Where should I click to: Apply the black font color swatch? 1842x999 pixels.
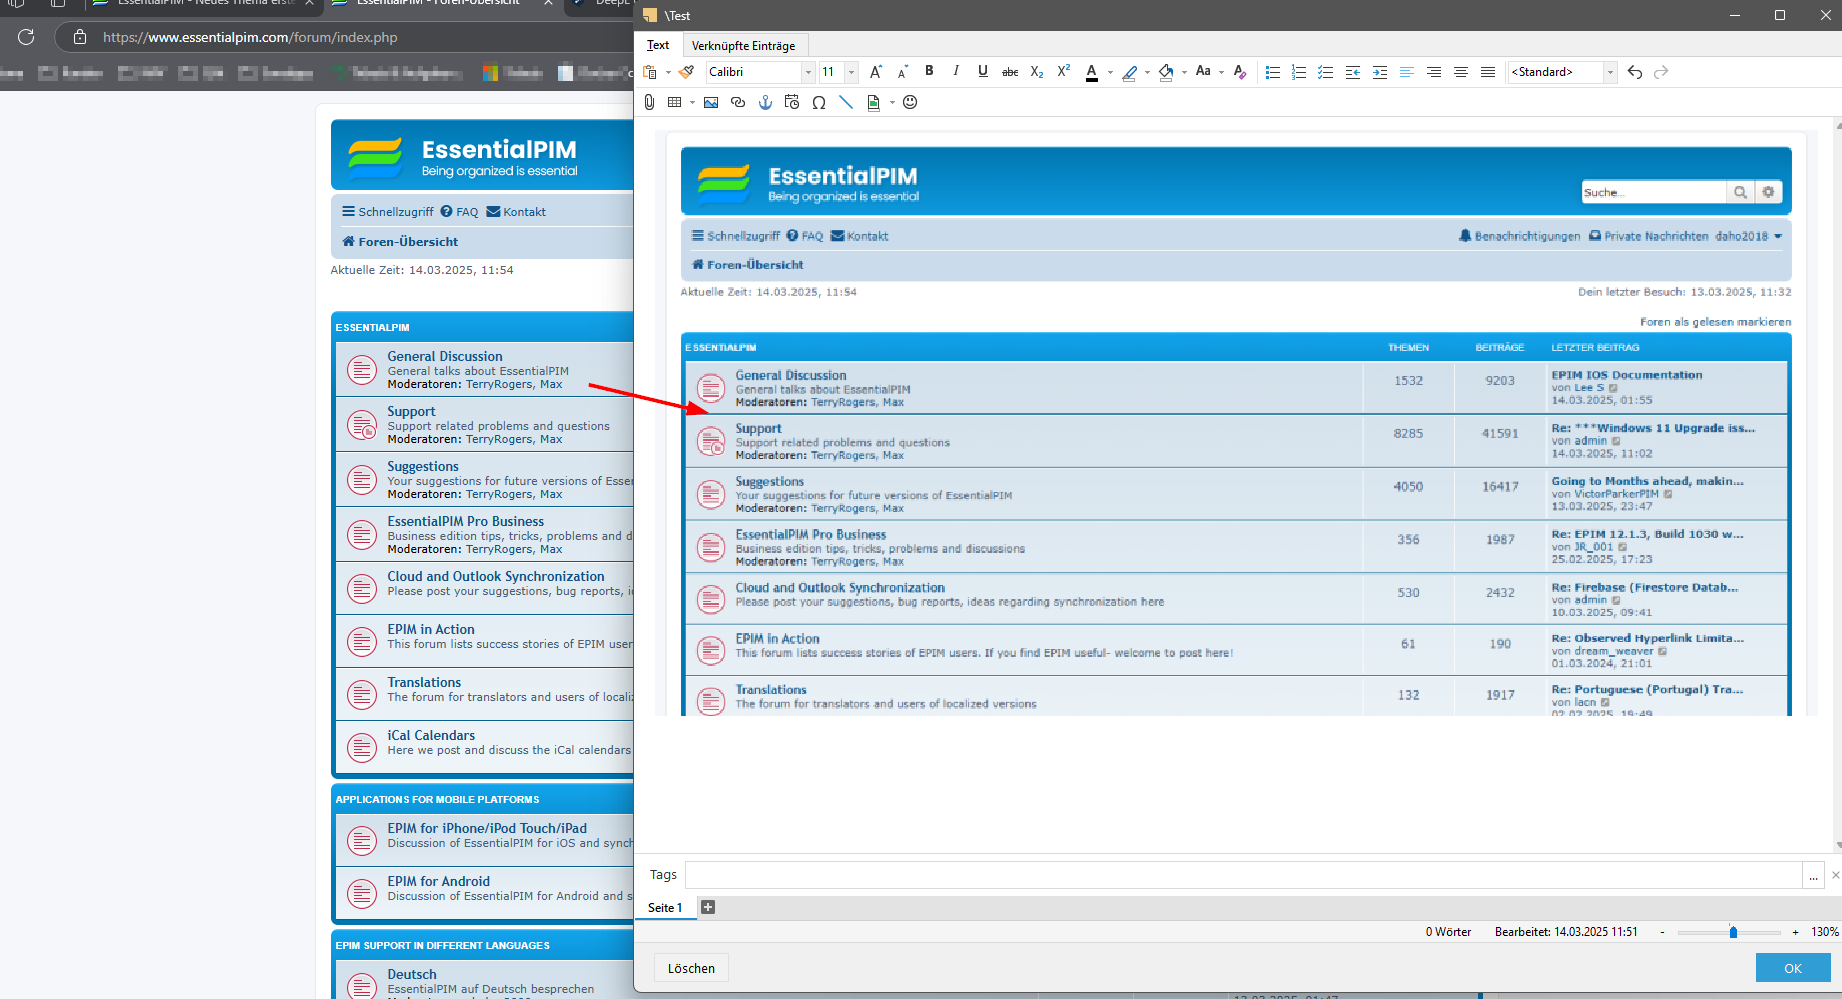(1092, 72)
